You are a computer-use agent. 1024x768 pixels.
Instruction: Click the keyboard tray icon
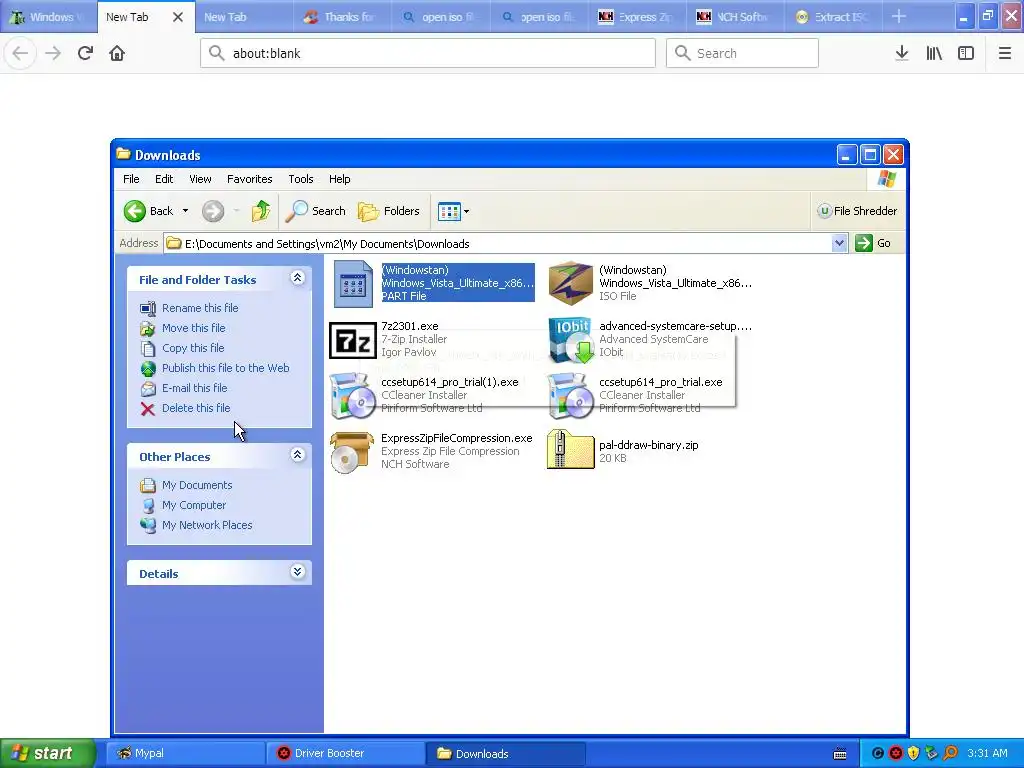click(840, 754)
